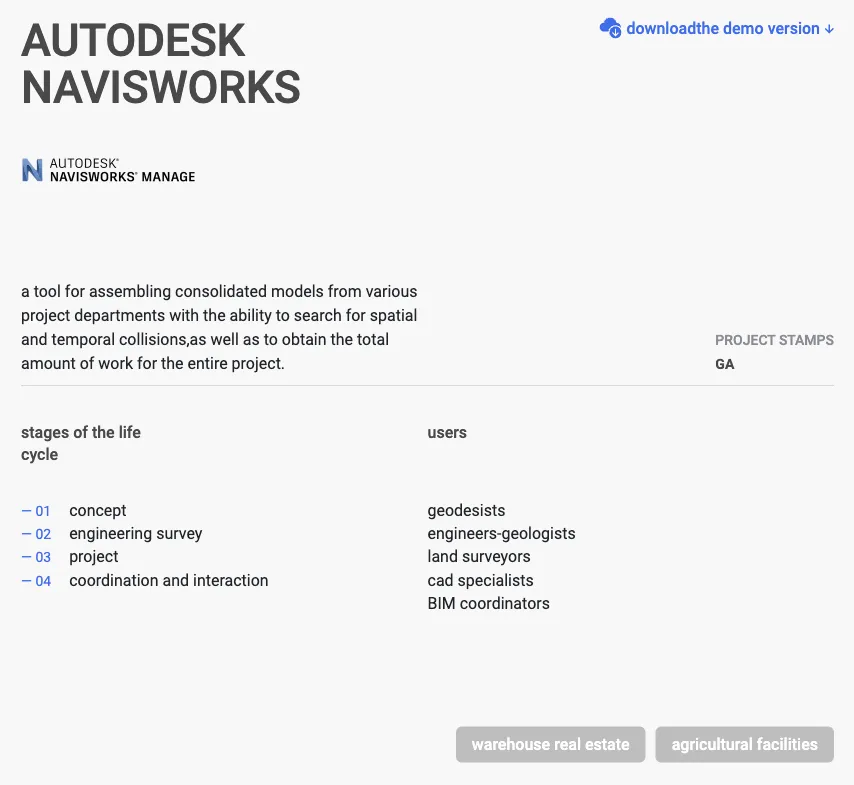
Task: Click the "engineers-geologists" user entry
Action: tap(501, 534)
